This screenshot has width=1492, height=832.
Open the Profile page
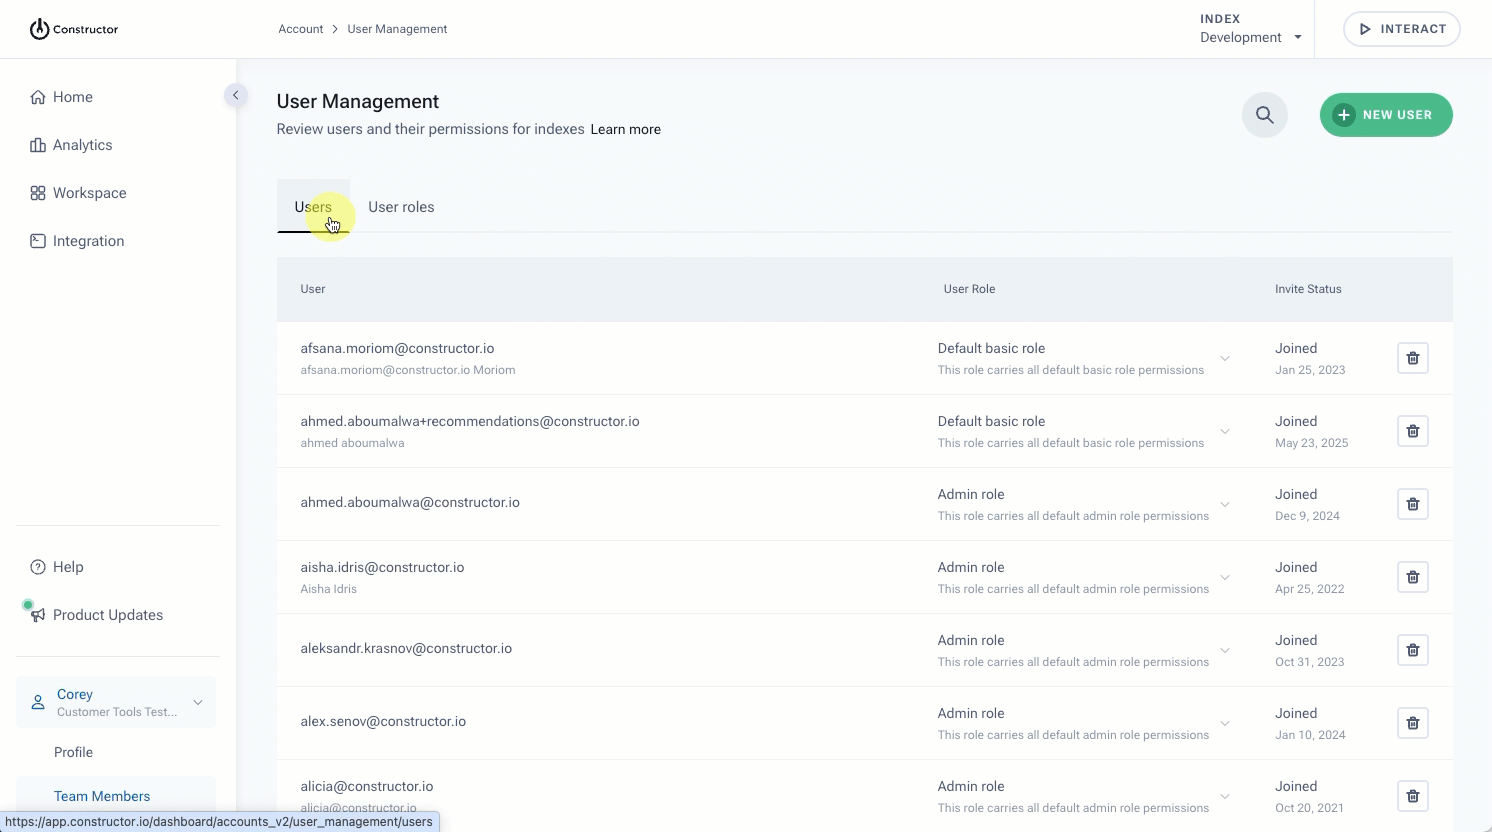[73, 752]
